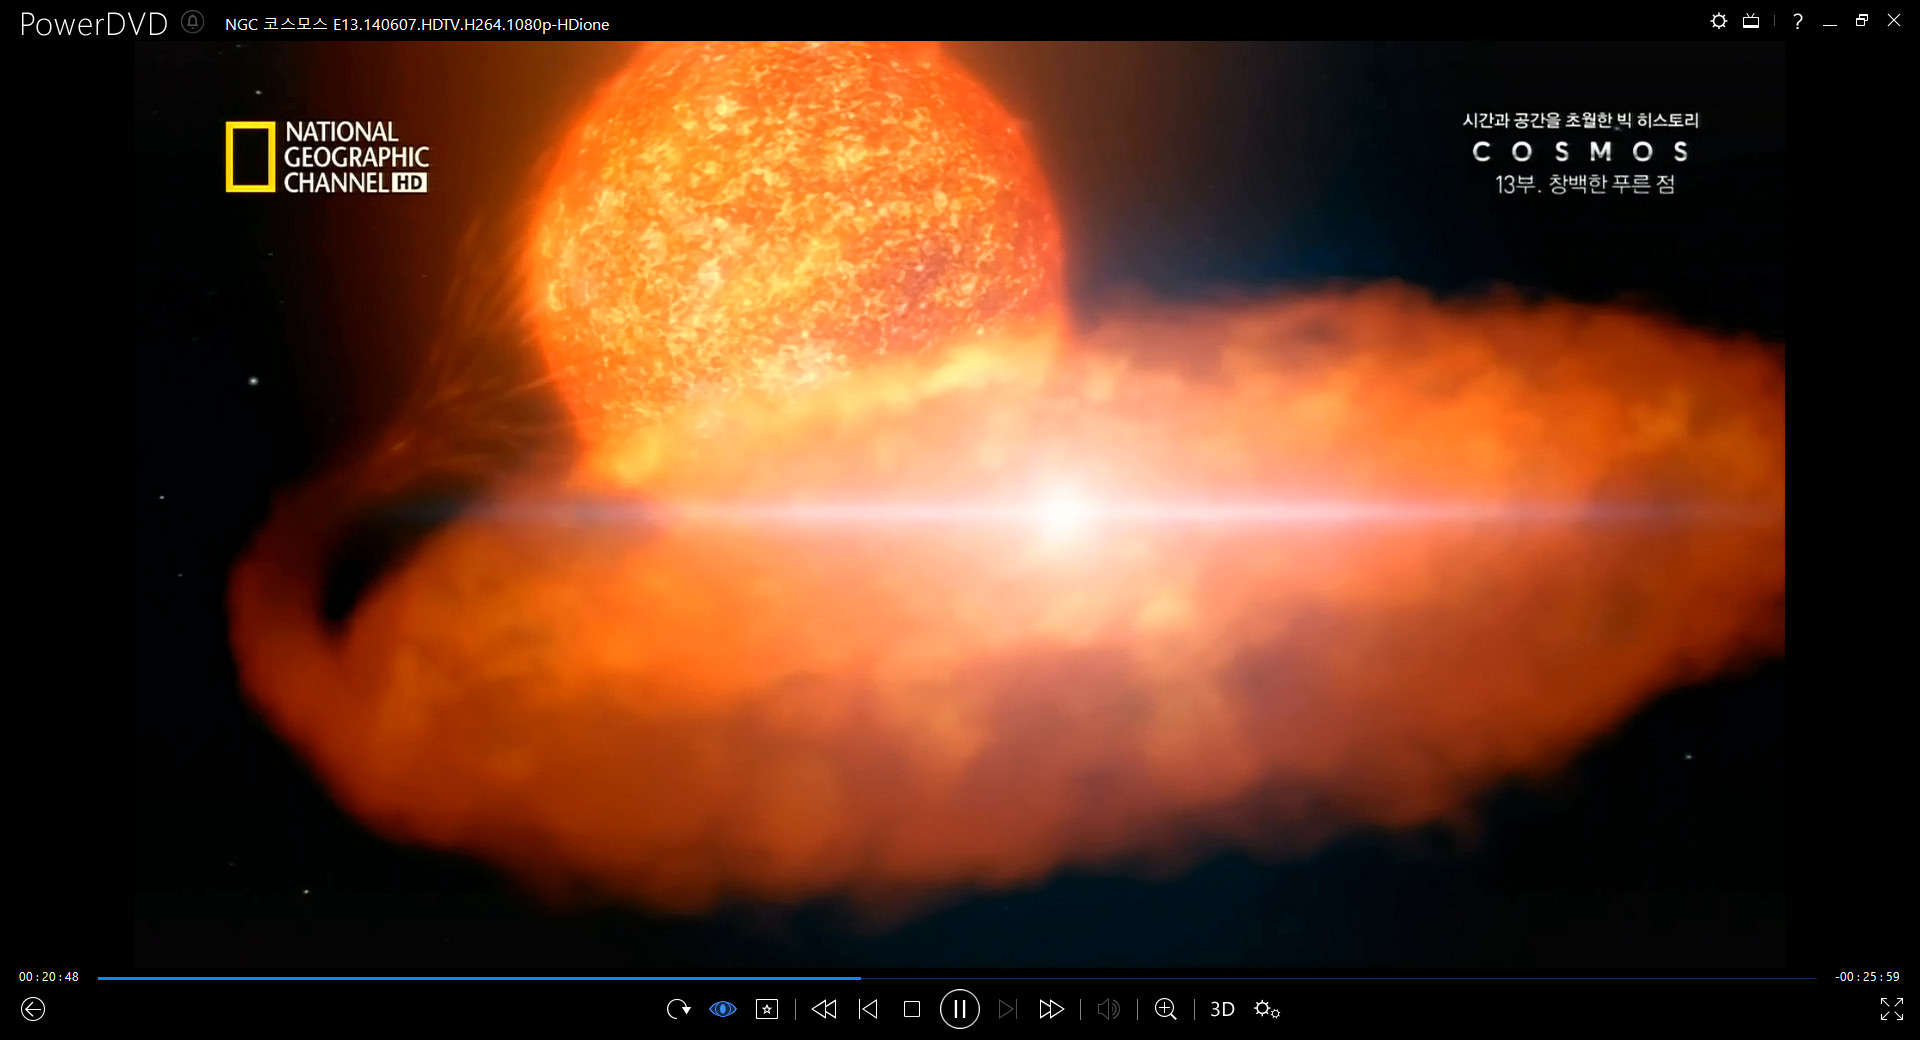Skip to the next item
Image resolution: width=1920 pixels, height=1040 pixels.
click(x=1008, y=1009)
